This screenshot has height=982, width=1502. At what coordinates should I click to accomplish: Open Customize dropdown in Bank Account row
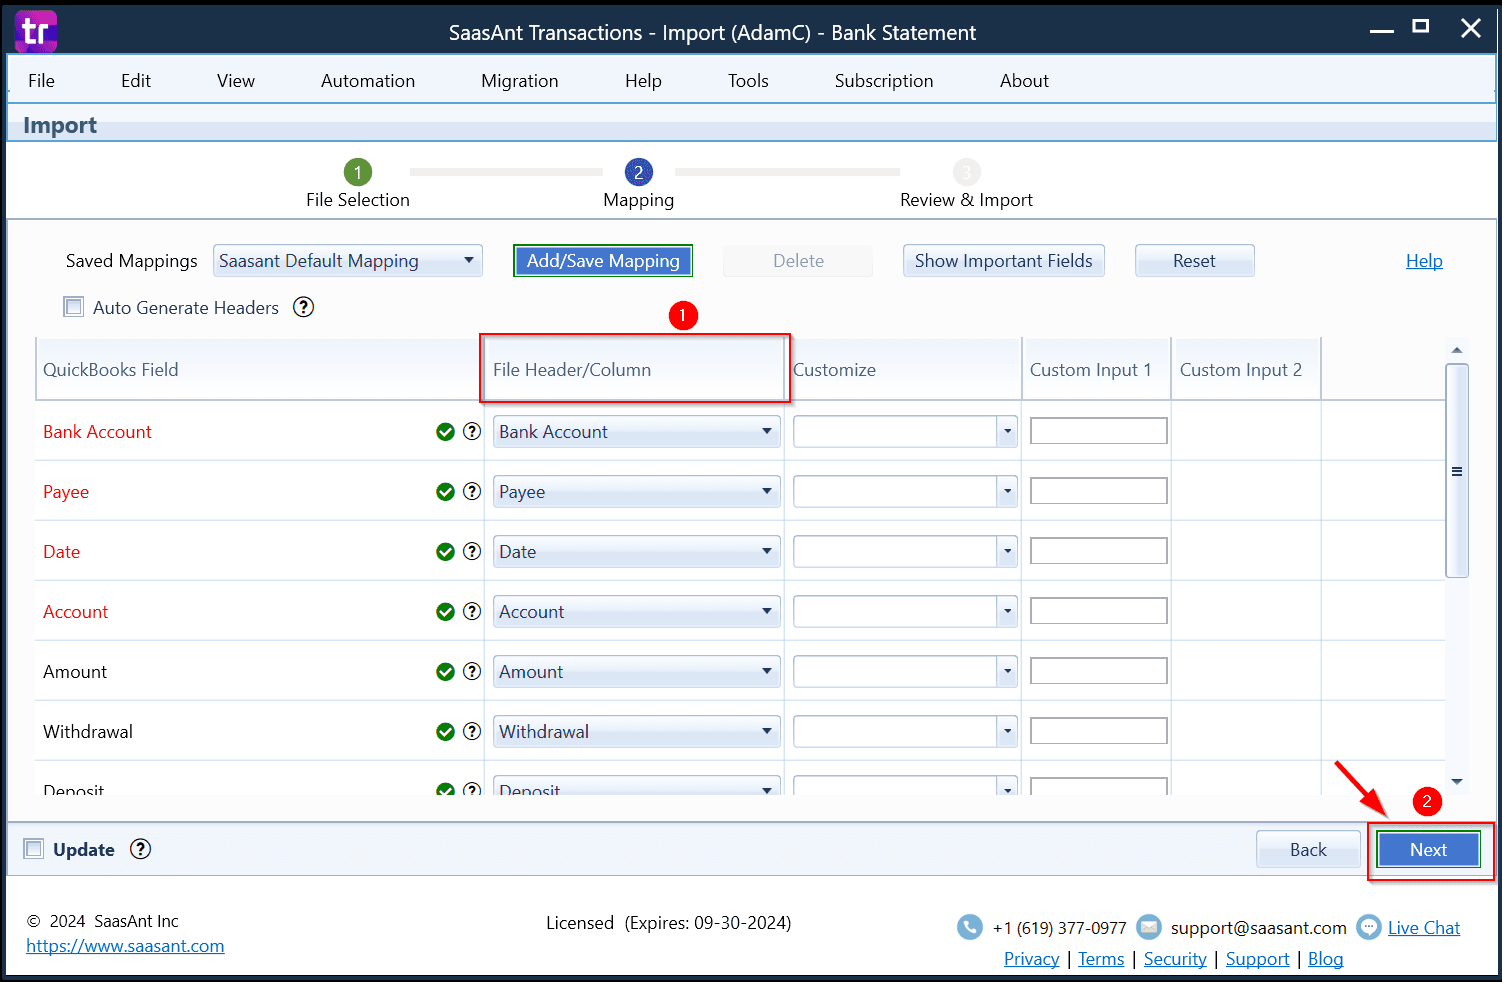1007,431
